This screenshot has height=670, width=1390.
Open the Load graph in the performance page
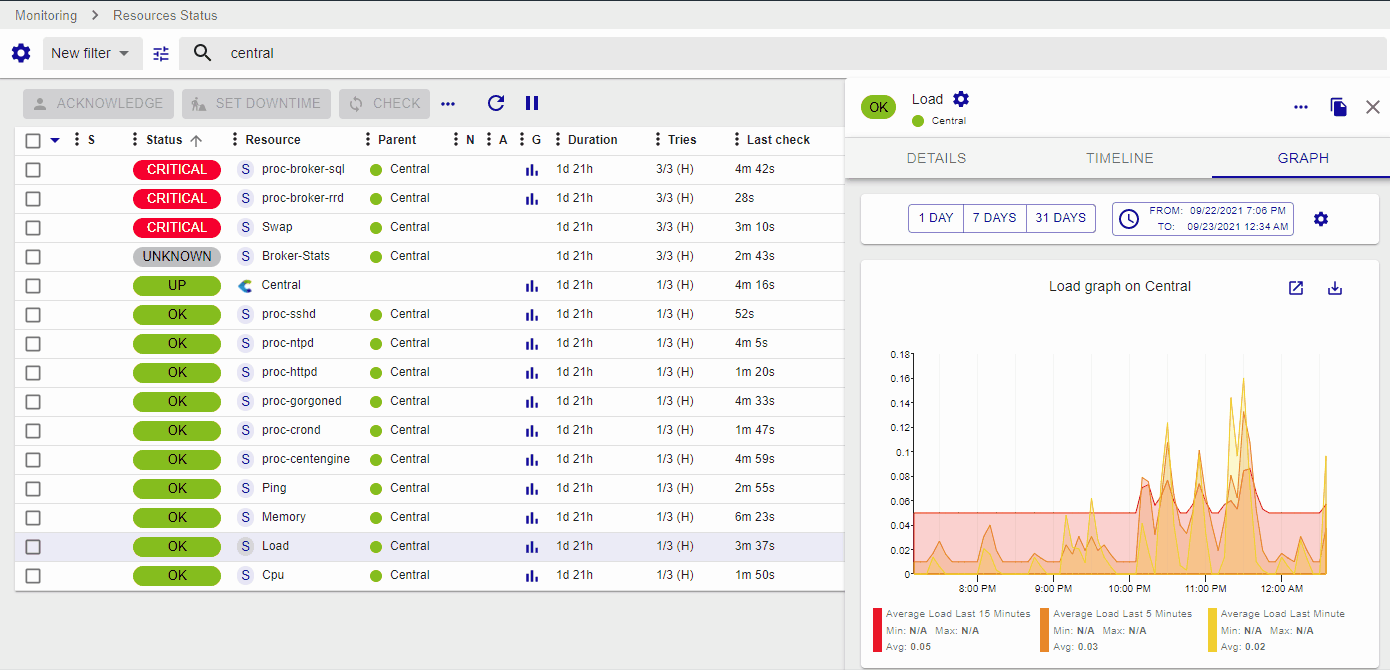pos(1296,288)
